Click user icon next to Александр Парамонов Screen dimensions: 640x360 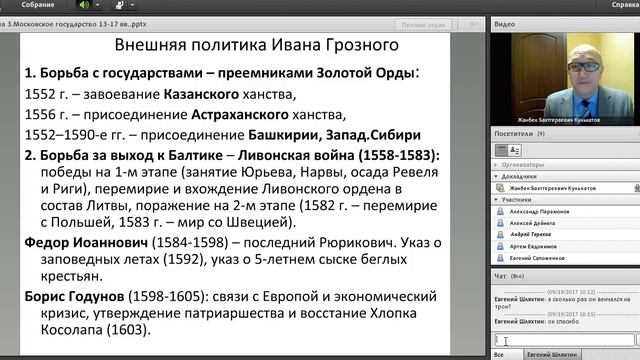[500, 211]
